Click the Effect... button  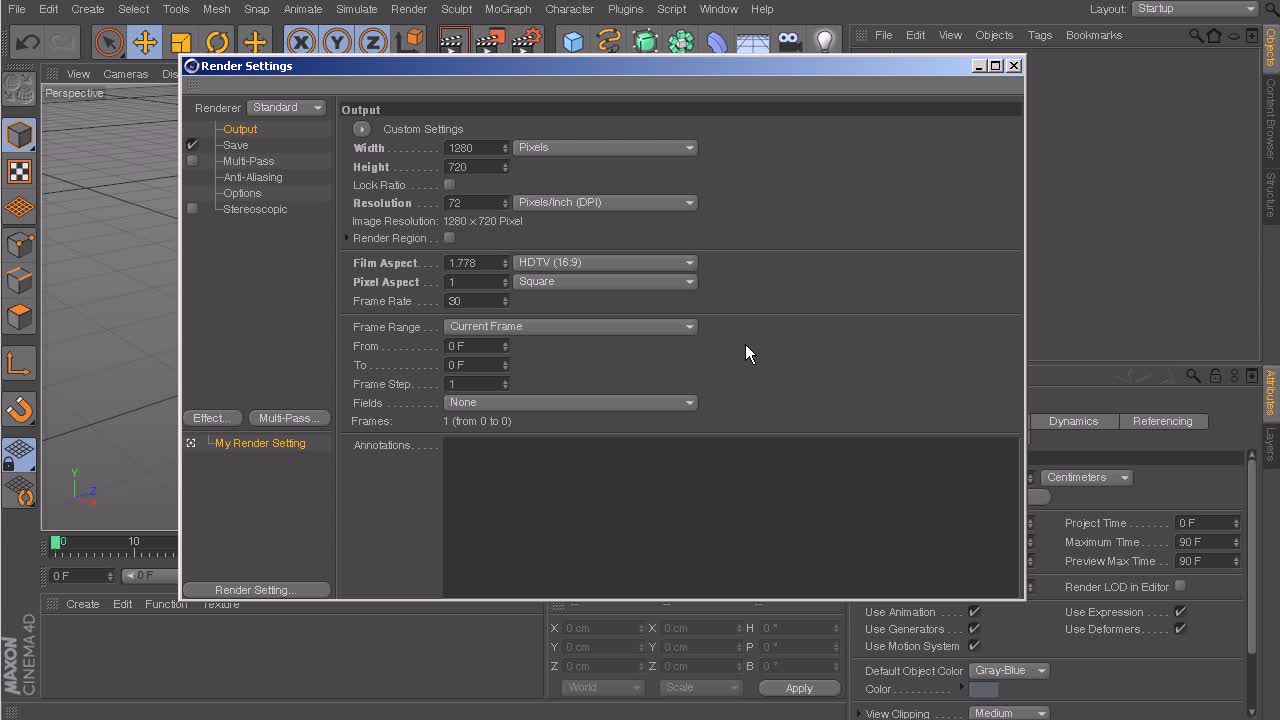point(213,418)
